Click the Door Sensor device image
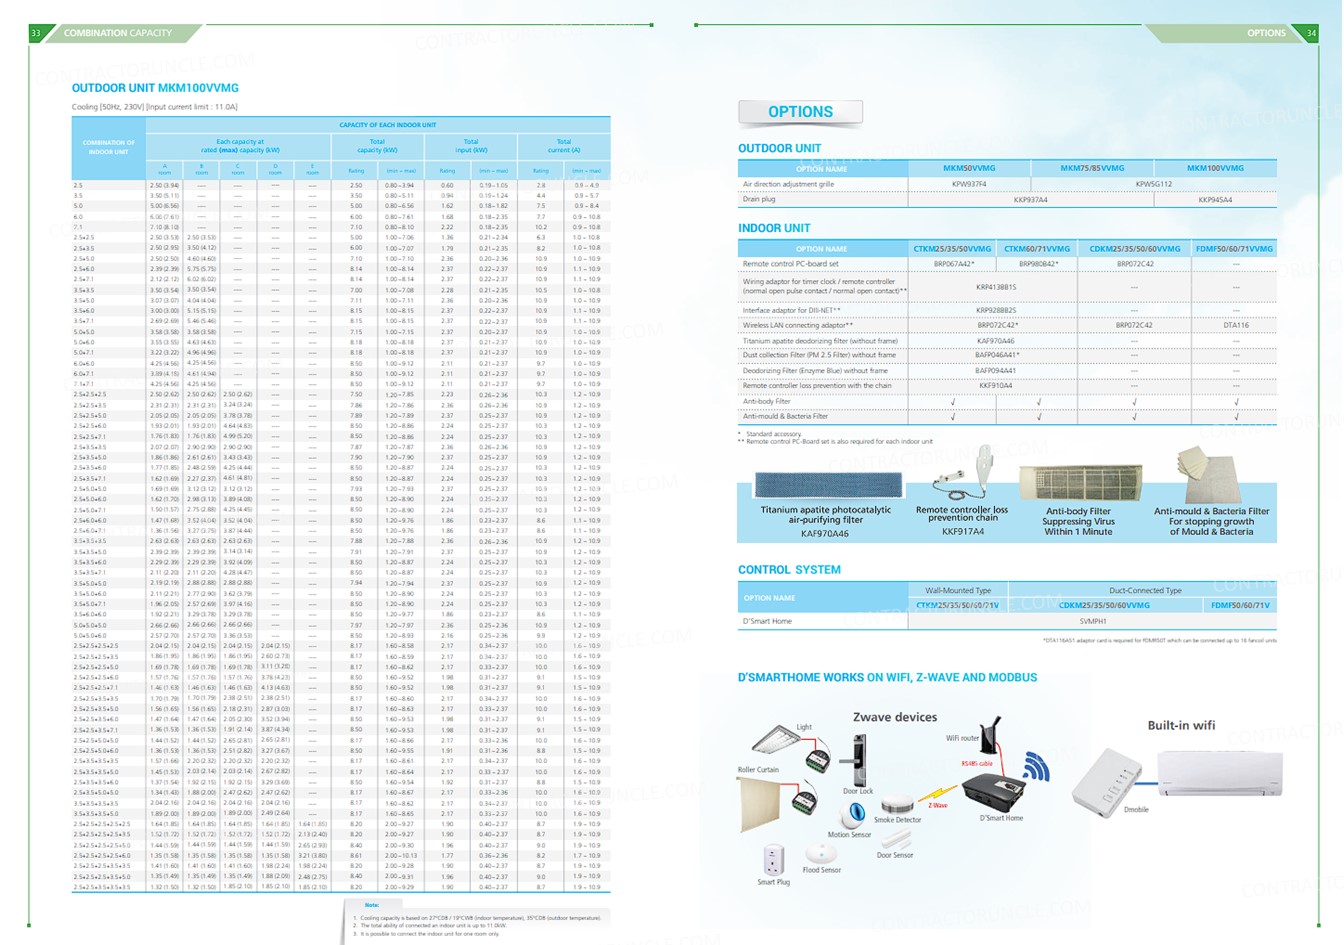1344x945 pixels. pyautogui.click(x=896, y=841)
